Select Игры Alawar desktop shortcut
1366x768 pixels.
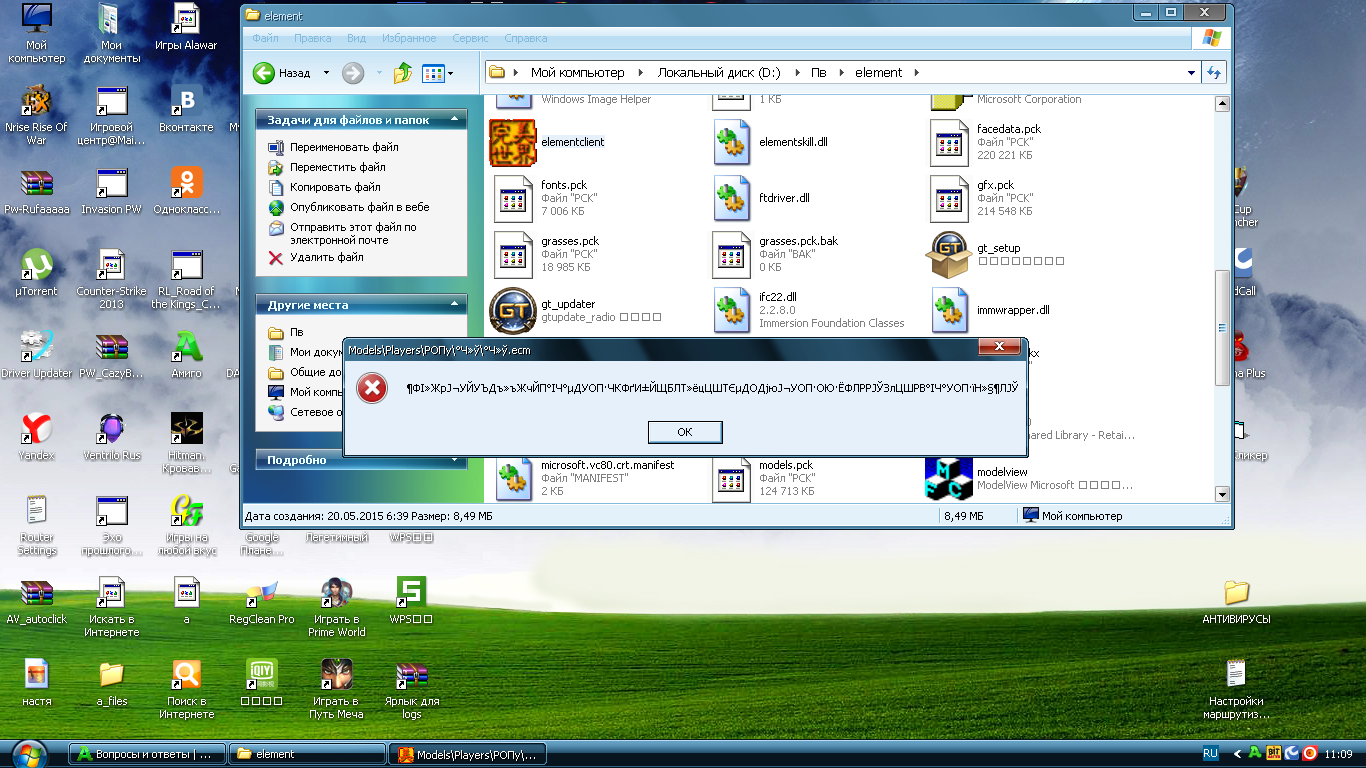tap(186, 27)
